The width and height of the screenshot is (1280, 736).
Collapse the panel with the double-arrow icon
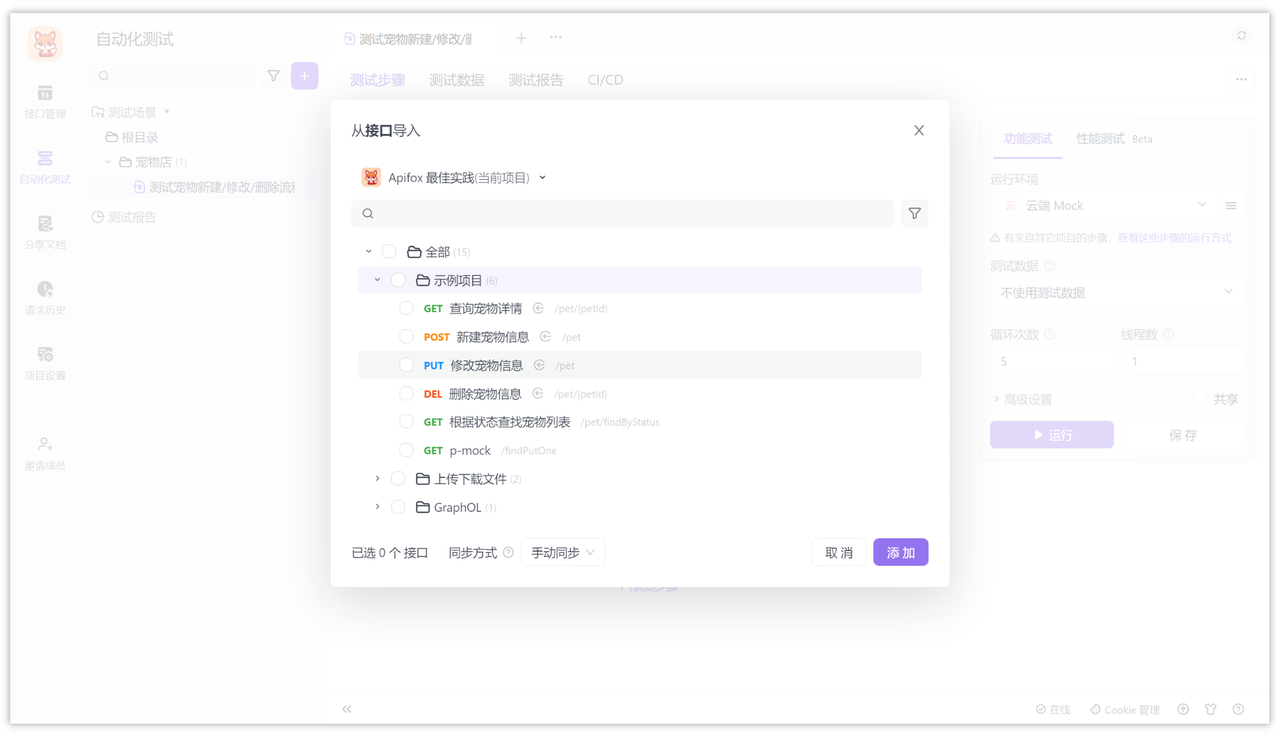[347, 709]
